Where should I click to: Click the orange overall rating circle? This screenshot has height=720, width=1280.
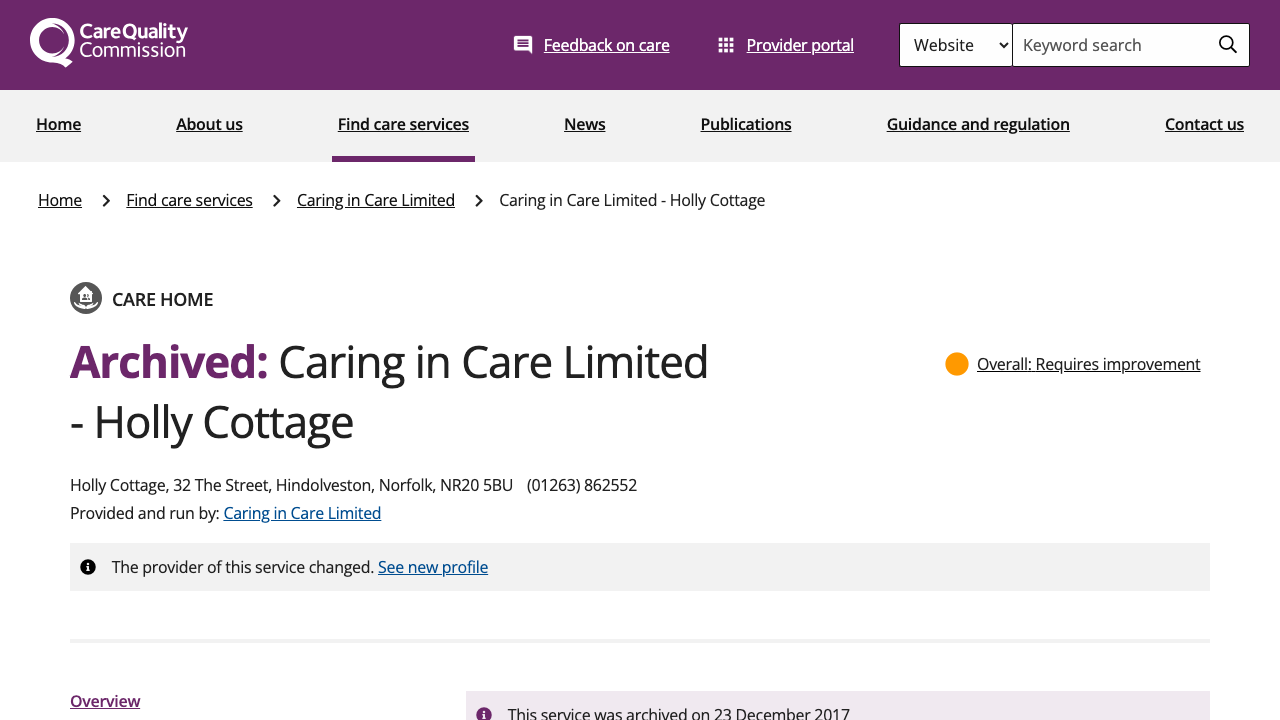[x=956, y=364]
